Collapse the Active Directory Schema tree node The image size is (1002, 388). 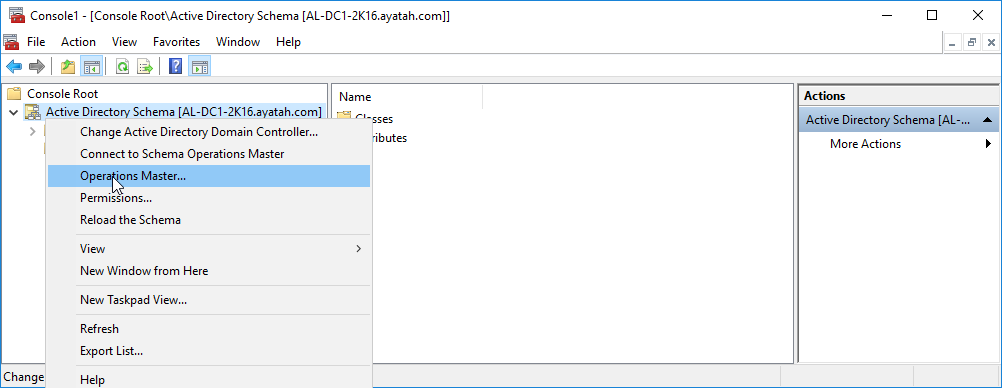click(x=13, y=113)
